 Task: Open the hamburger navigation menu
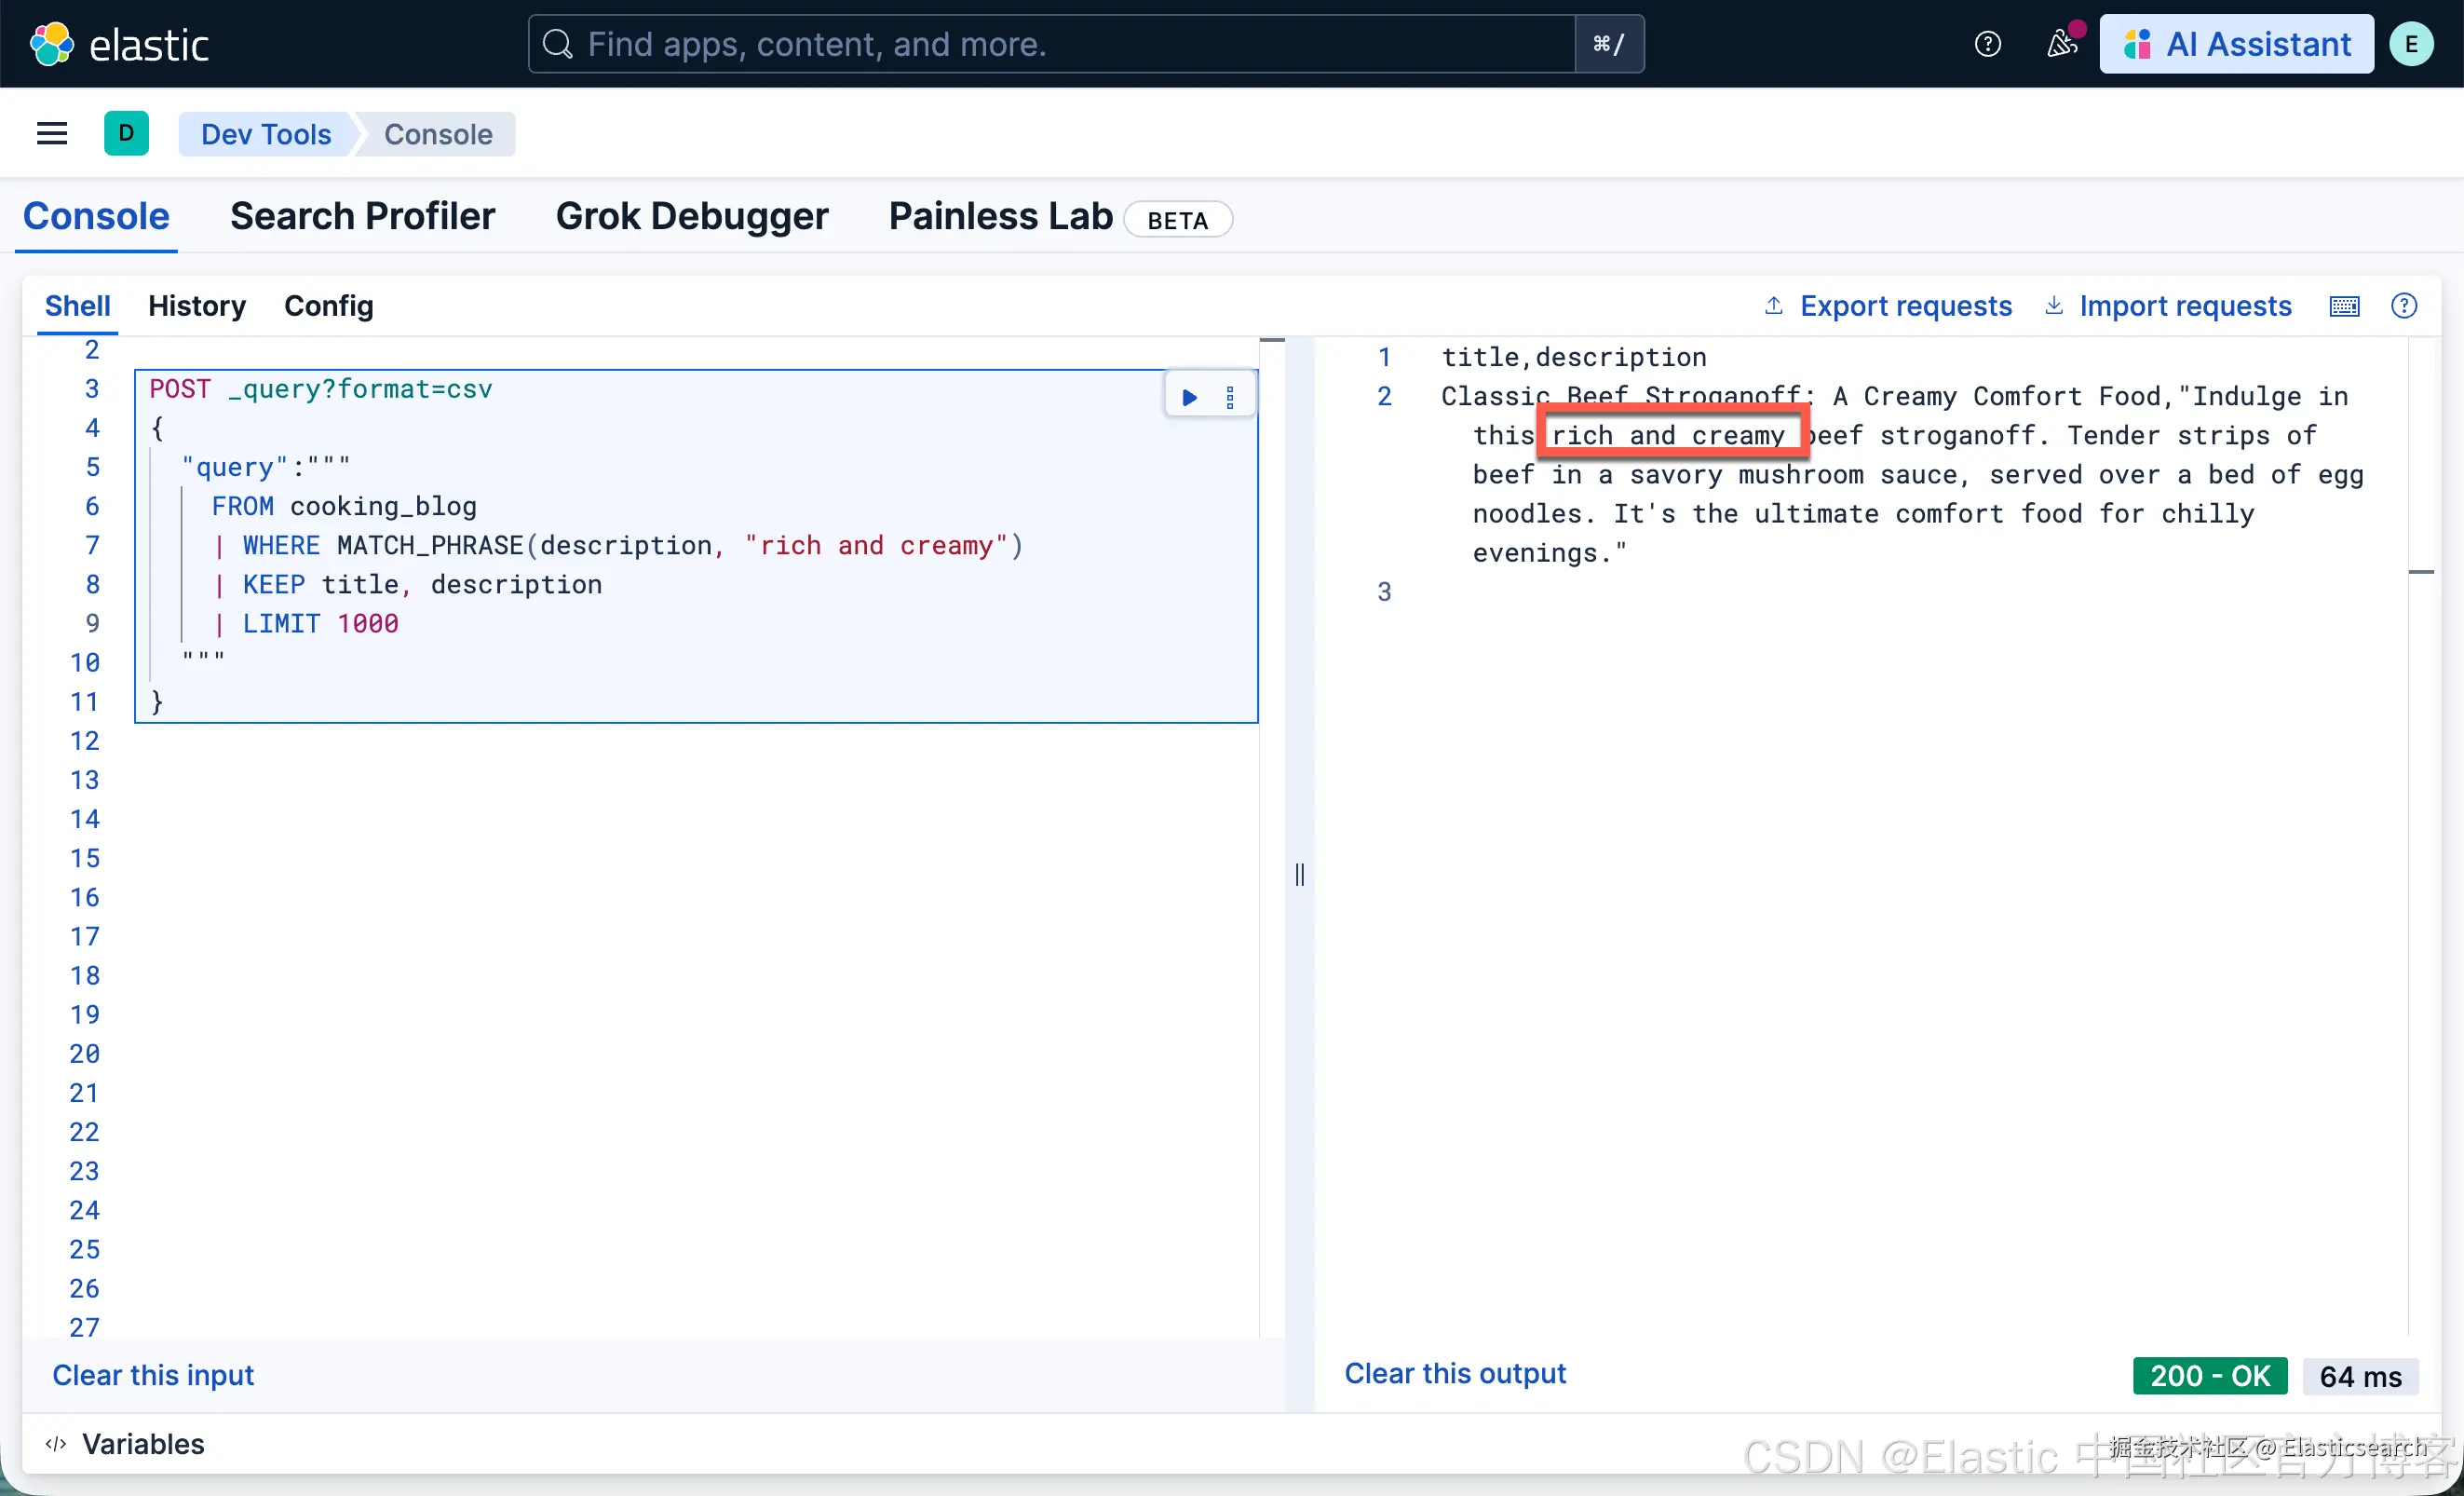52,133
